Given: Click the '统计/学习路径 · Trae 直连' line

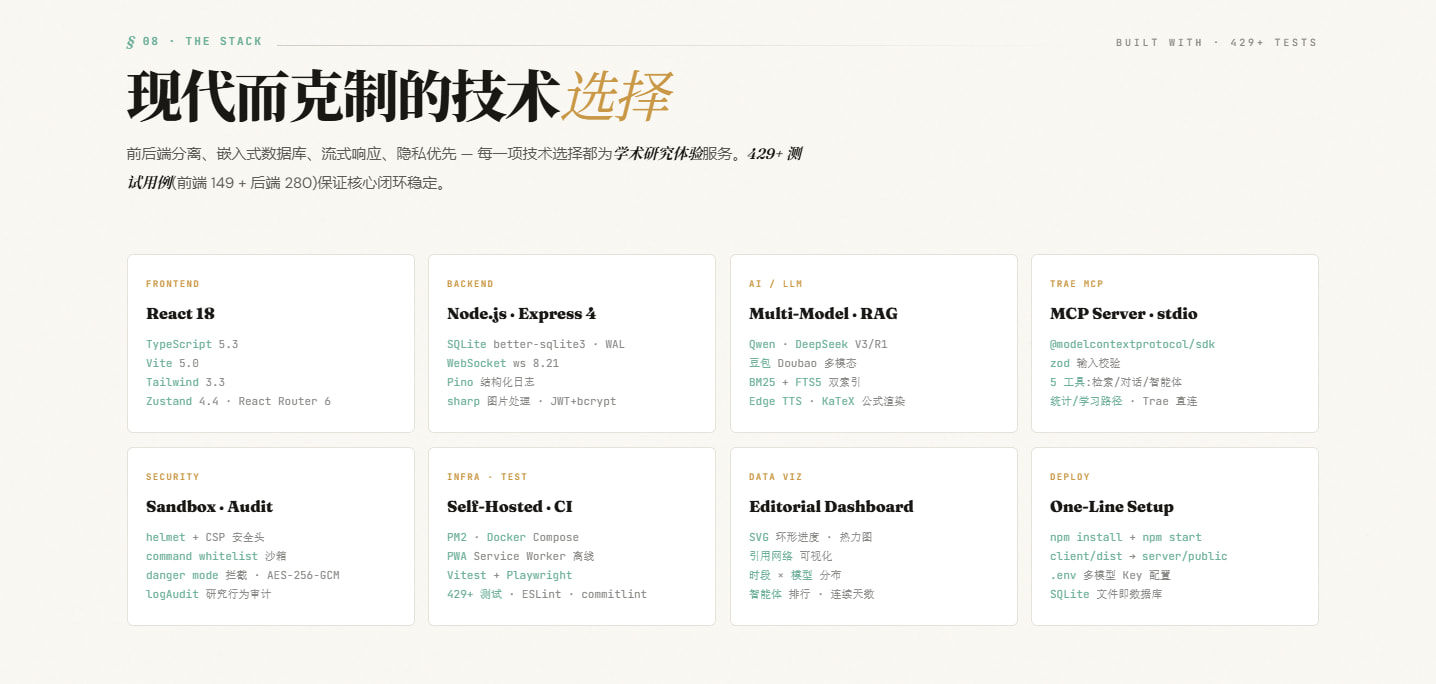Looking at the screenshot, I should [x=1123, y=401].
